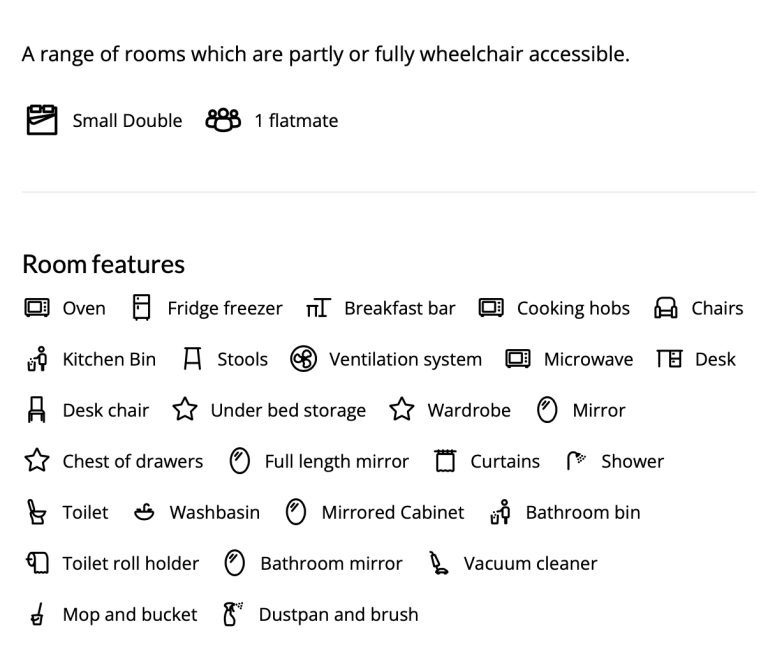The height and width of the screenshot is (647, 768).
Task: Click the Mop and bucket icon
Action: pos(37,614)
